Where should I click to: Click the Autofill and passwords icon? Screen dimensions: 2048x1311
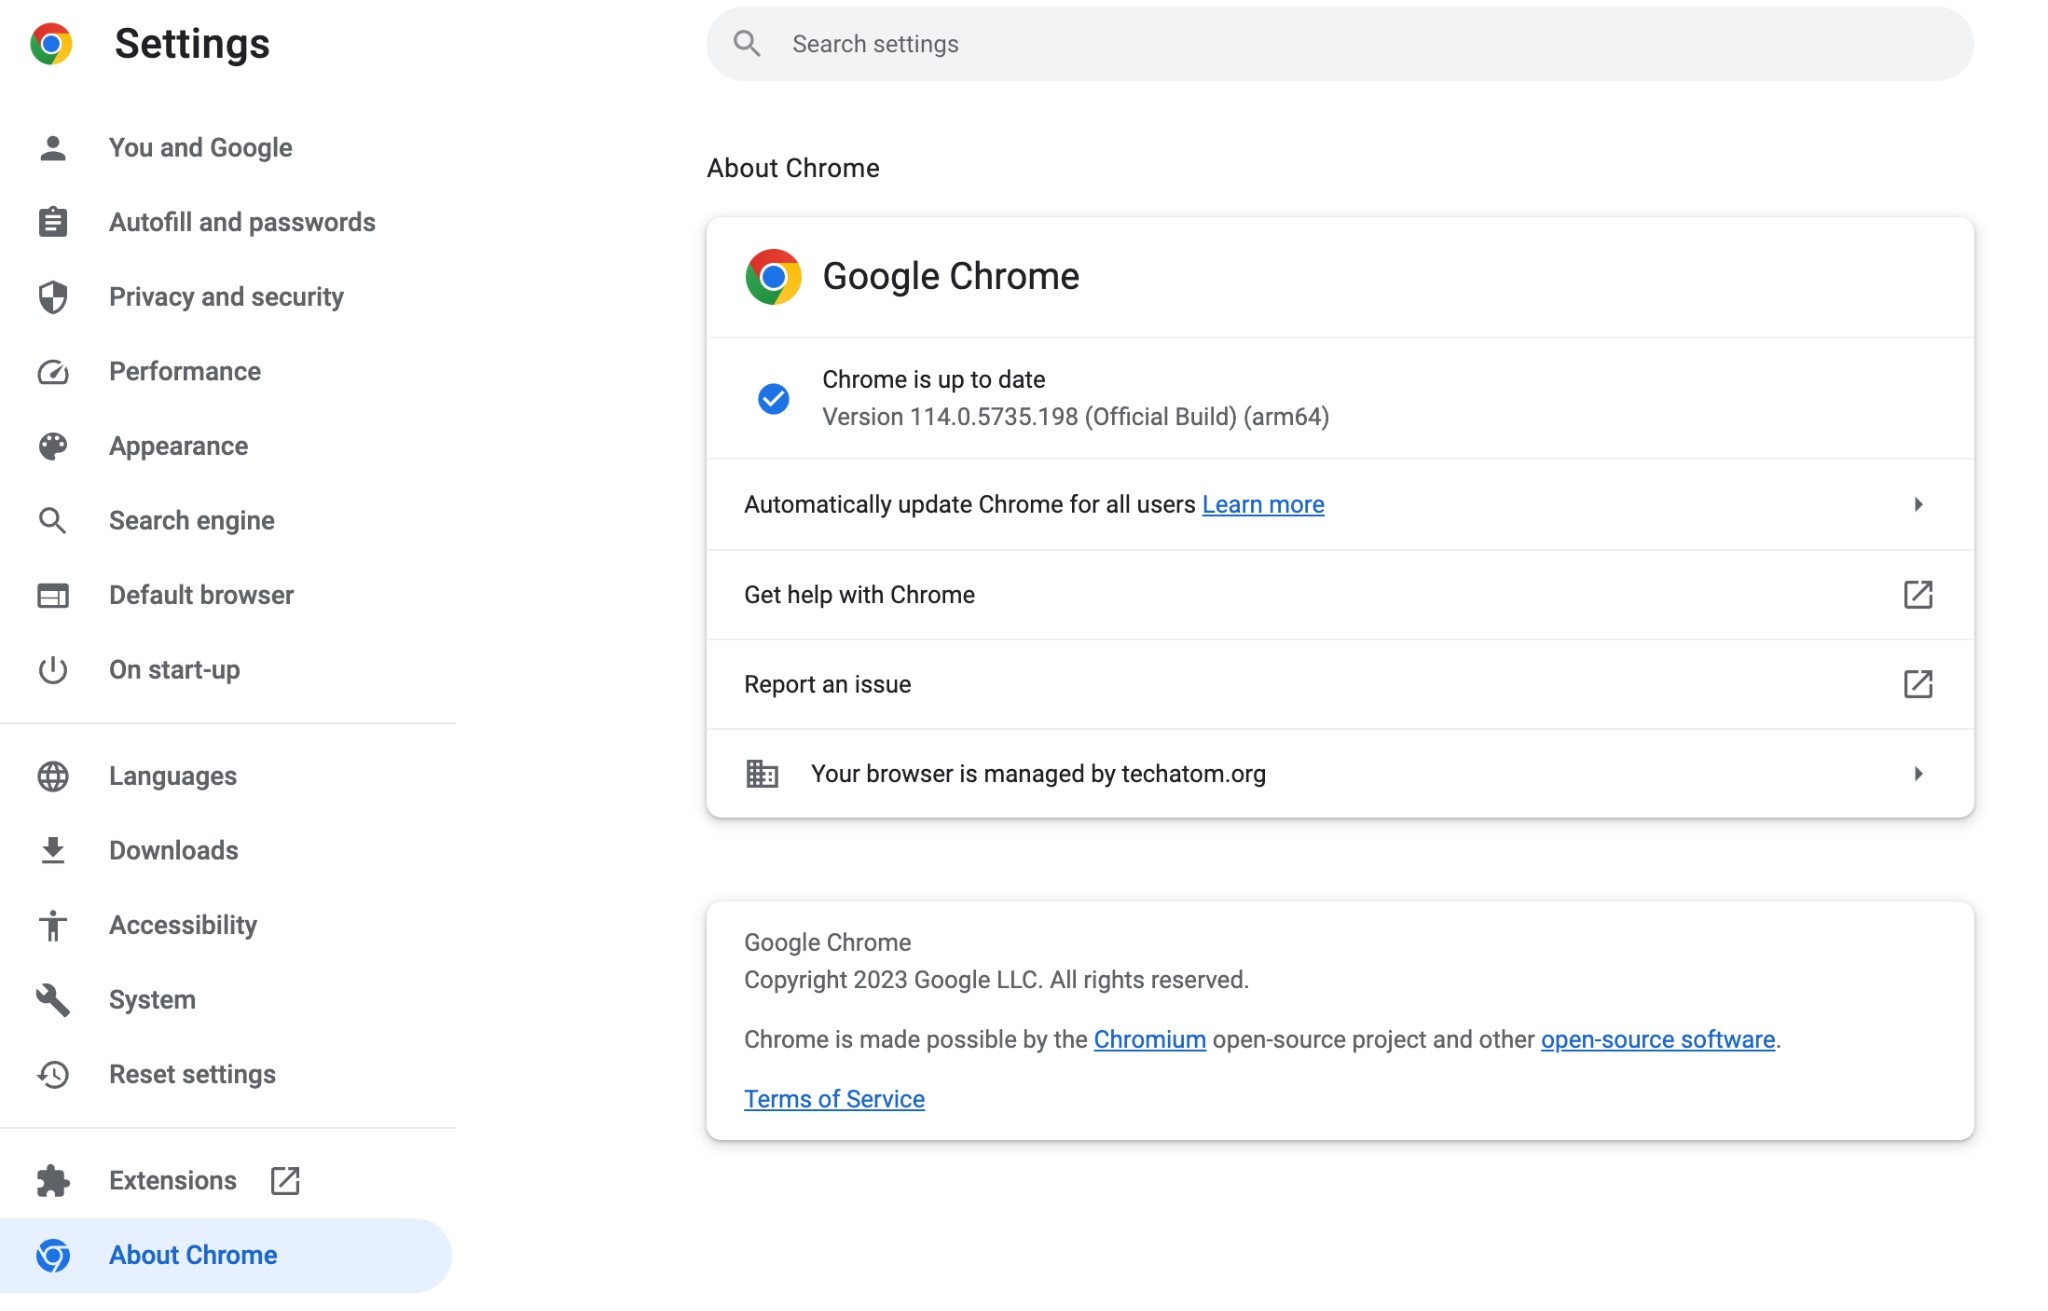coord(52,221)
